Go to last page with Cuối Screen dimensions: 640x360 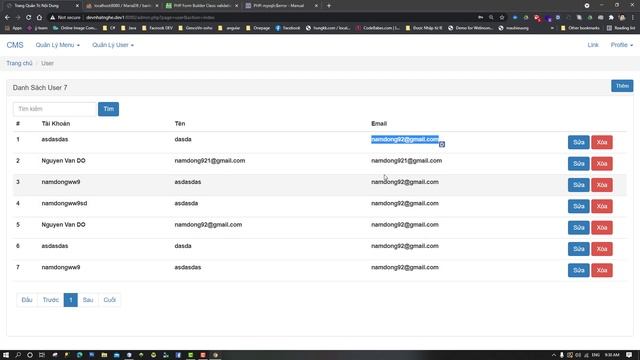pos(109,300)
